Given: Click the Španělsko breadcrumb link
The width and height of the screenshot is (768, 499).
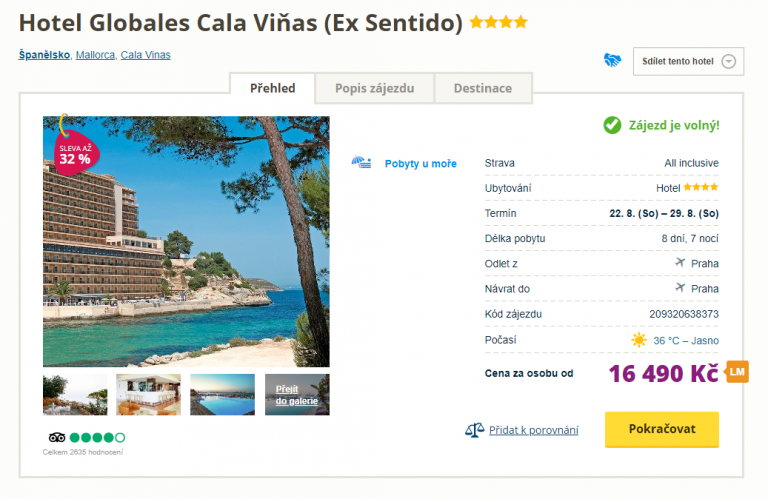Looking at the screenshot, I should [x=44, y=55].
